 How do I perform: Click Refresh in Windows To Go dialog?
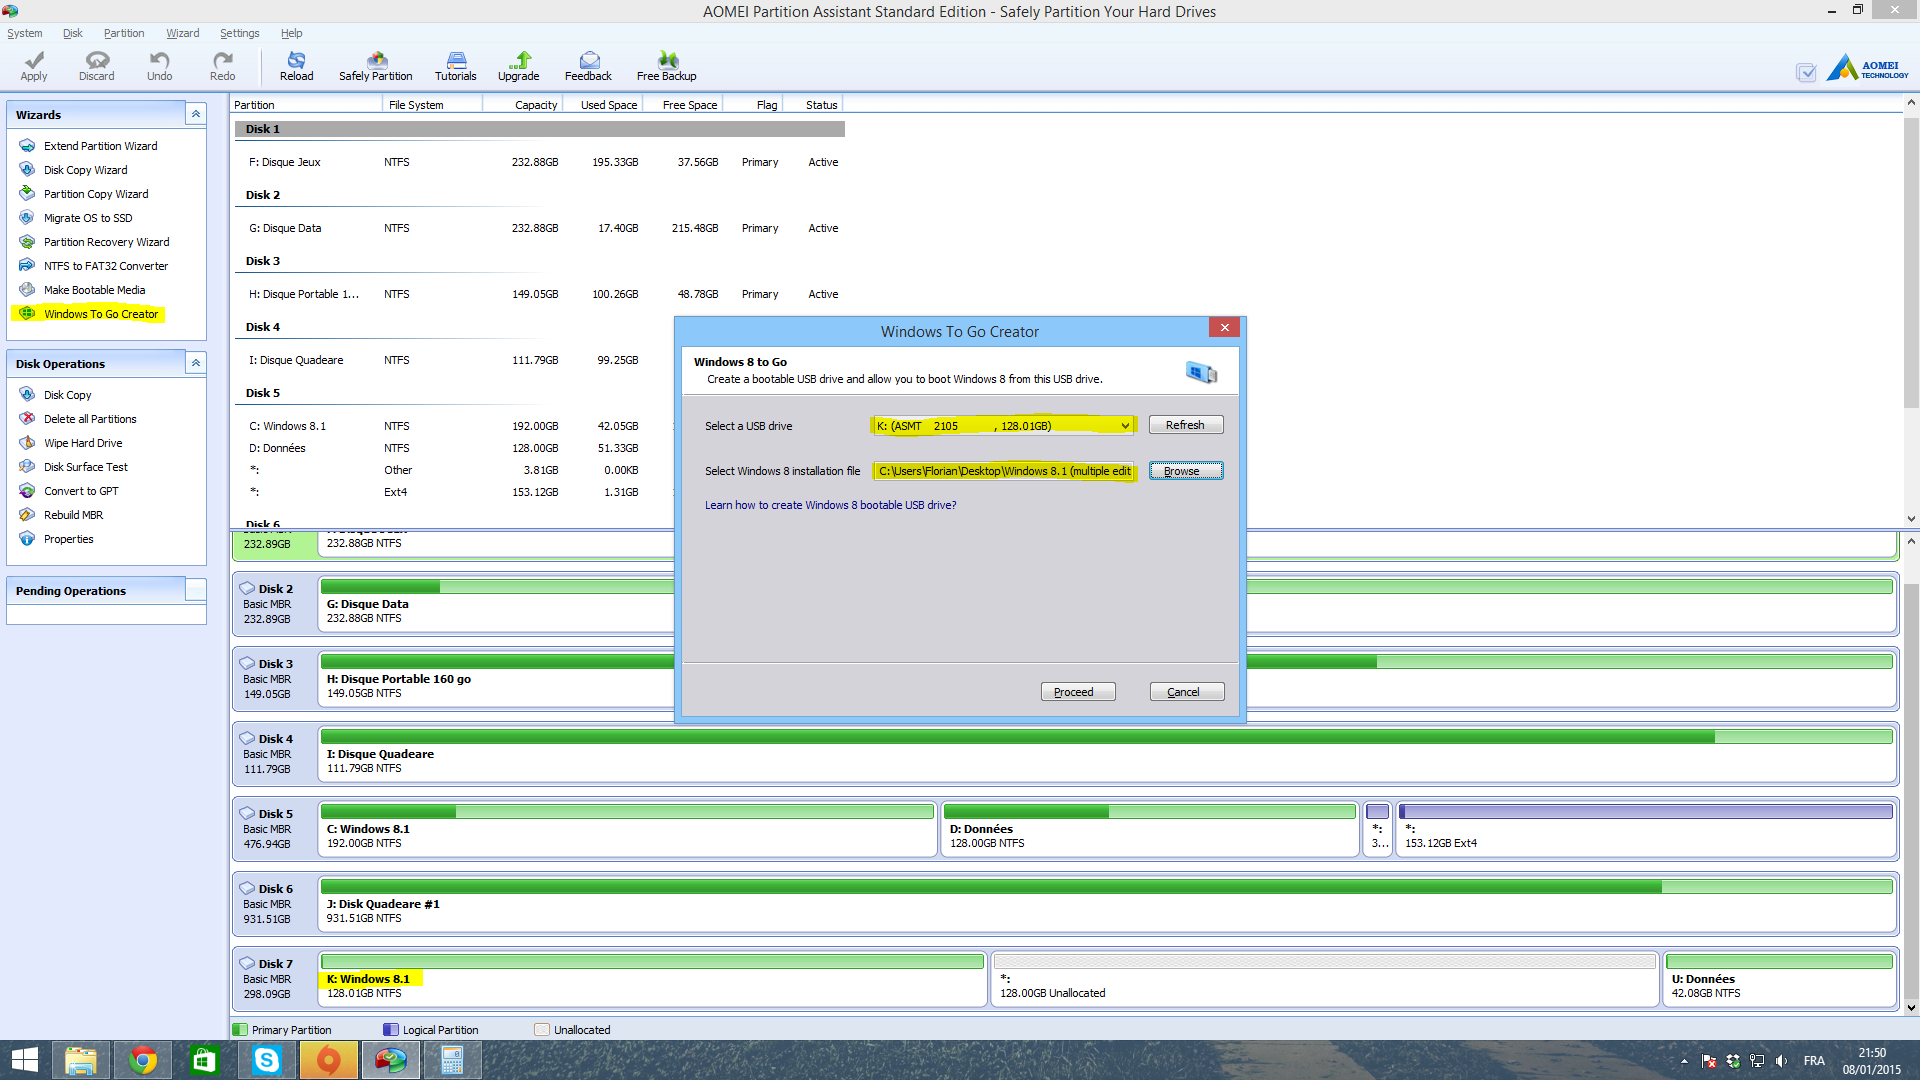[x=1186, y=425]
